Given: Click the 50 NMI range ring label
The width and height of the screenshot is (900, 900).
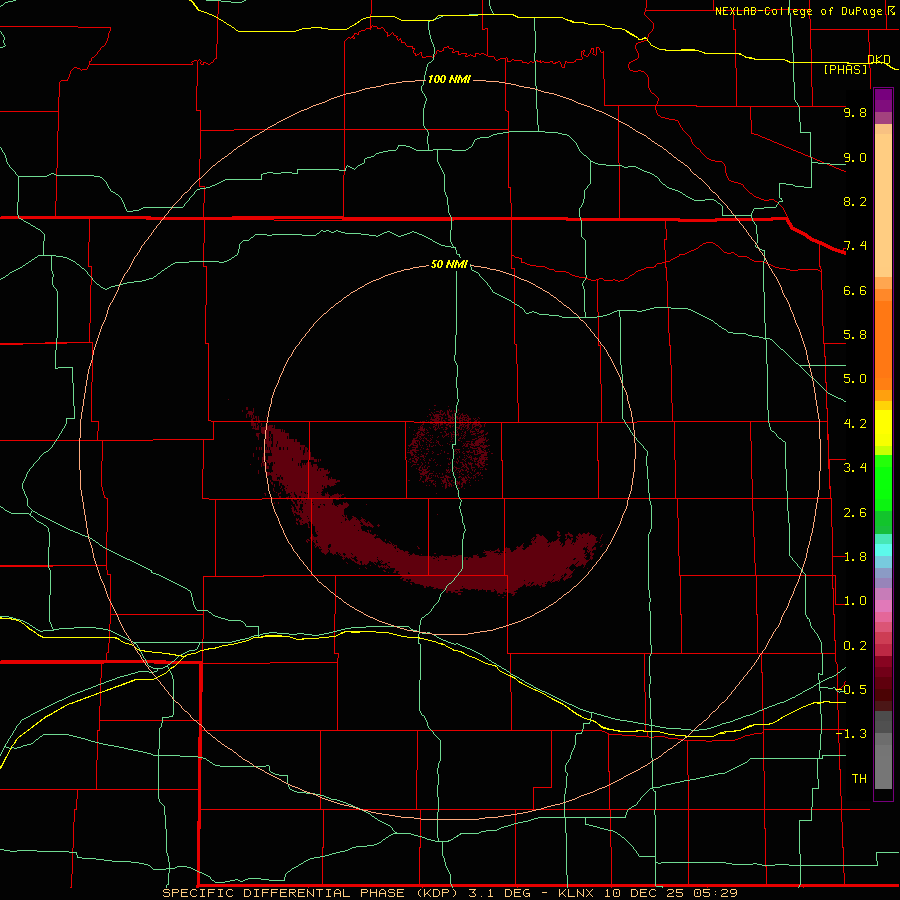Looking at the screenshot, I should pos(449,264).
